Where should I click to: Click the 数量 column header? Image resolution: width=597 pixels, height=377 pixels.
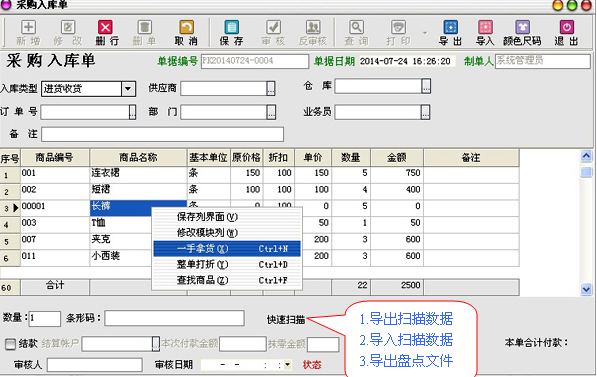point(351,158)
